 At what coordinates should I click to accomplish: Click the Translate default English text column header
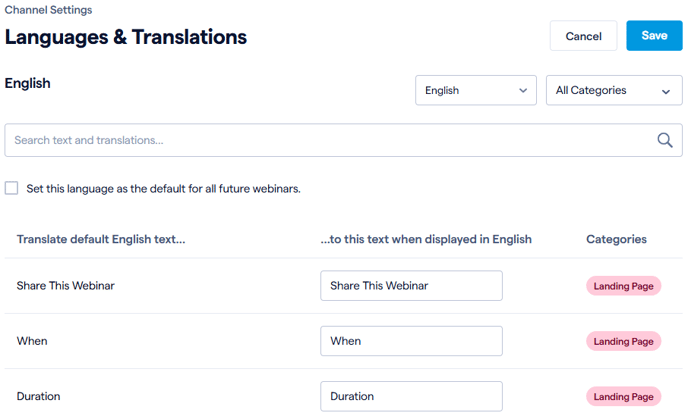[101, 239]
